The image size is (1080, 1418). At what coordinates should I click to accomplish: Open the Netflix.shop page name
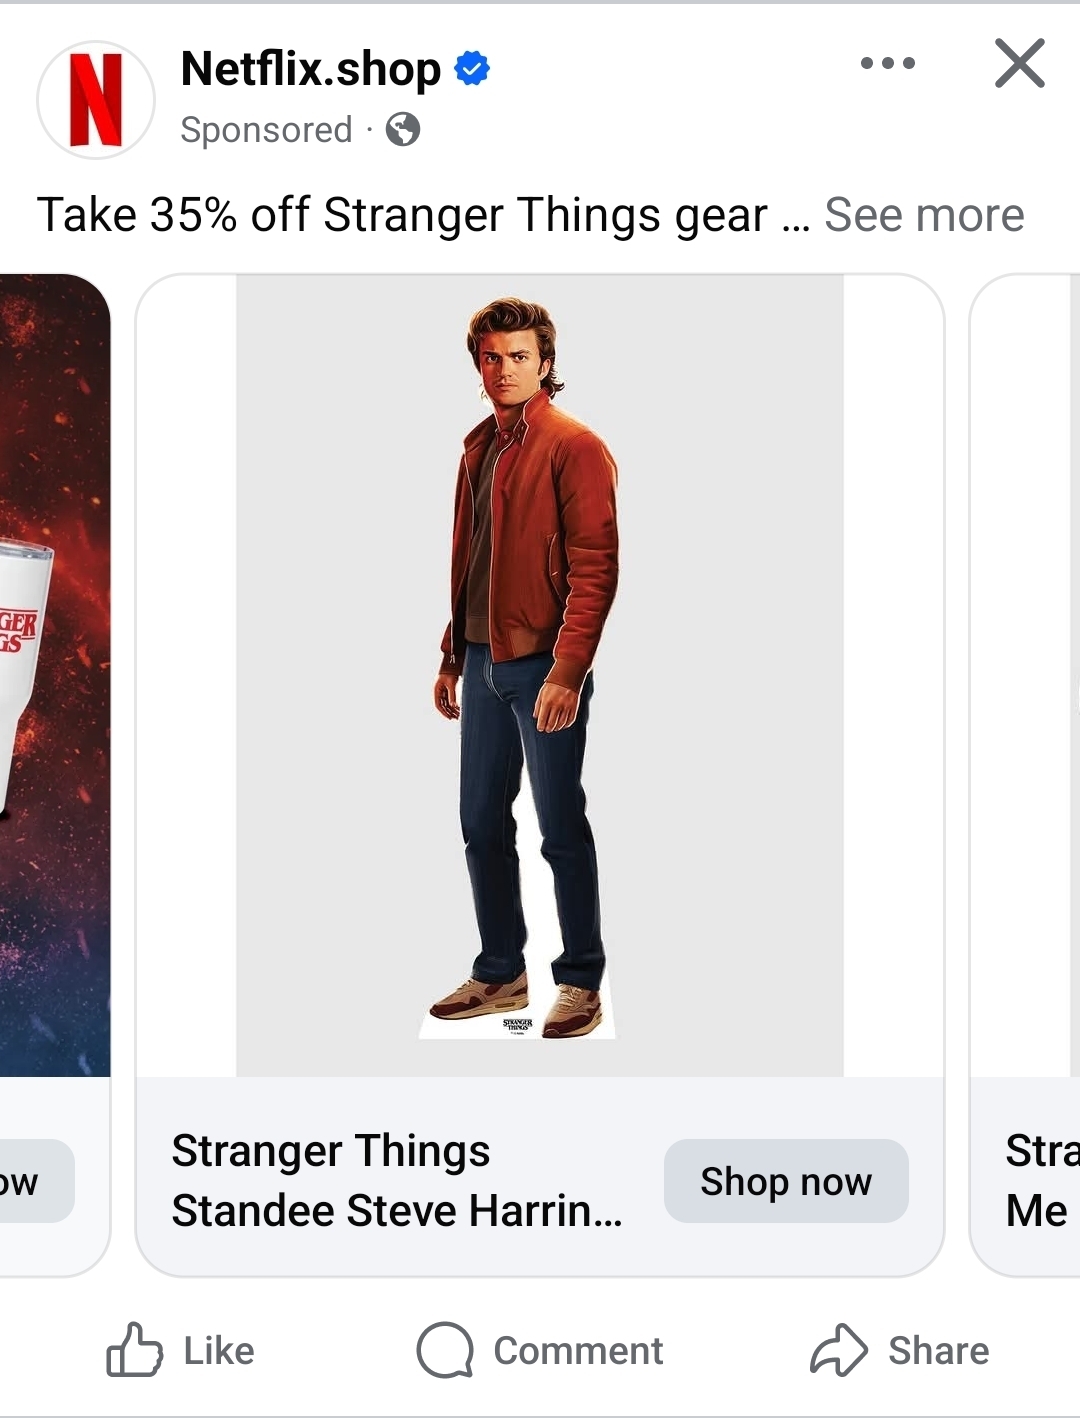(310, 68)
